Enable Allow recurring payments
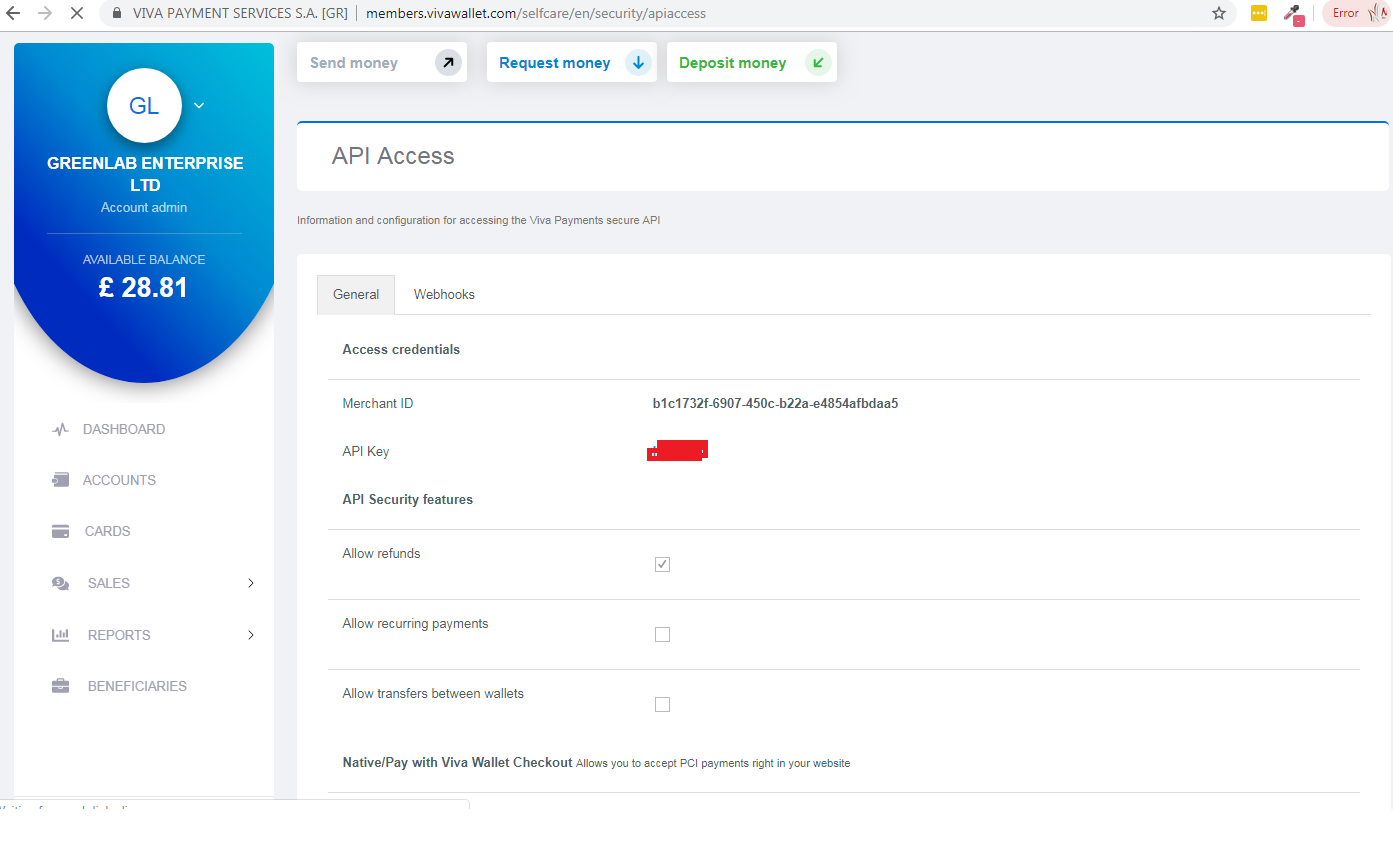This screenshot has width=1393, height=844. point(662,634)
